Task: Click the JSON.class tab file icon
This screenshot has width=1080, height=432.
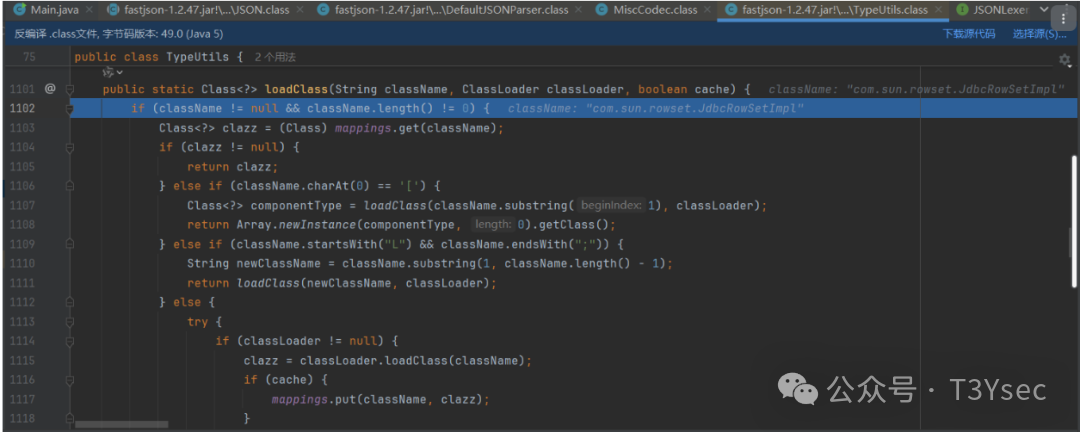Action: (113, 10)
